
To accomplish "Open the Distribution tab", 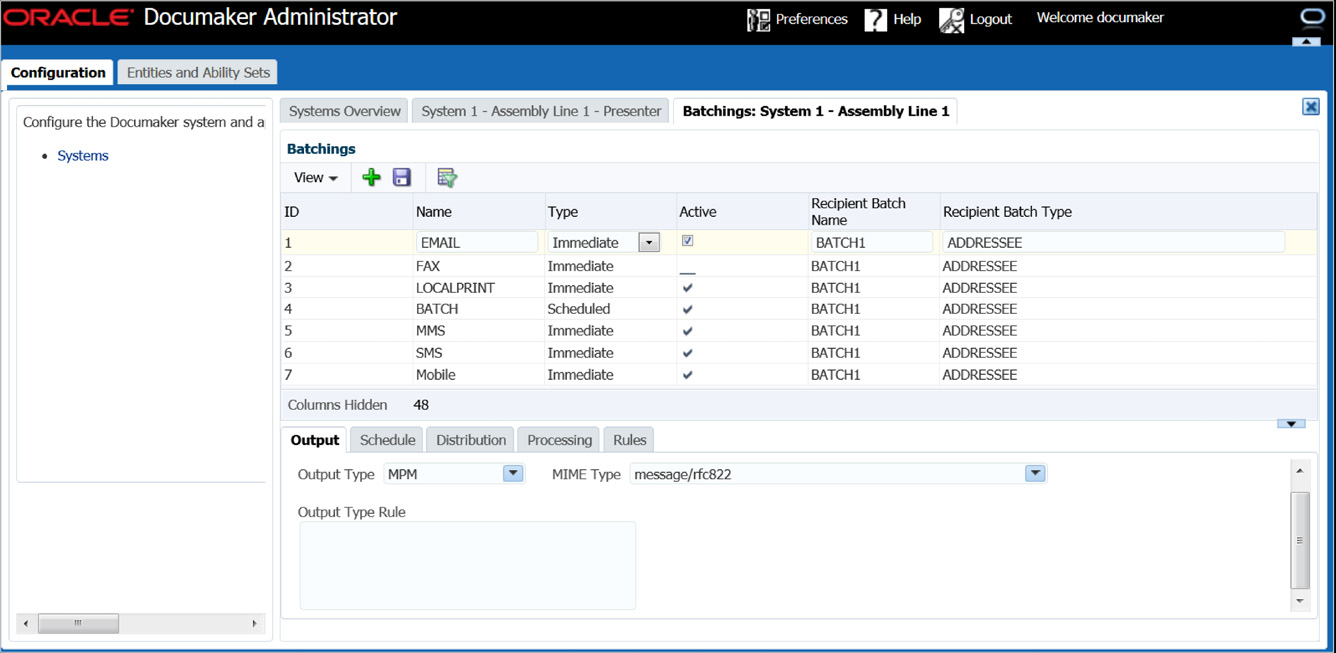I will point(470,439).
